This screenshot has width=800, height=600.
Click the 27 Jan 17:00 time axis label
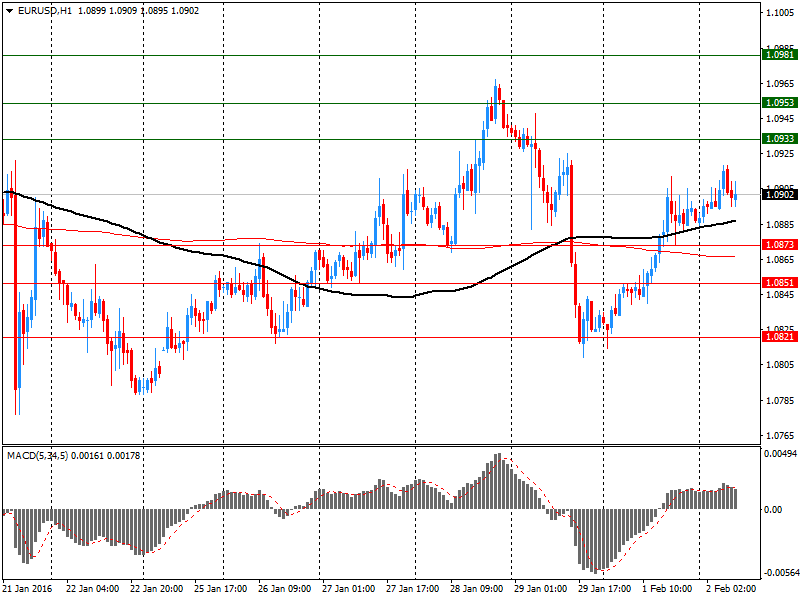click(x=412, y=589)
